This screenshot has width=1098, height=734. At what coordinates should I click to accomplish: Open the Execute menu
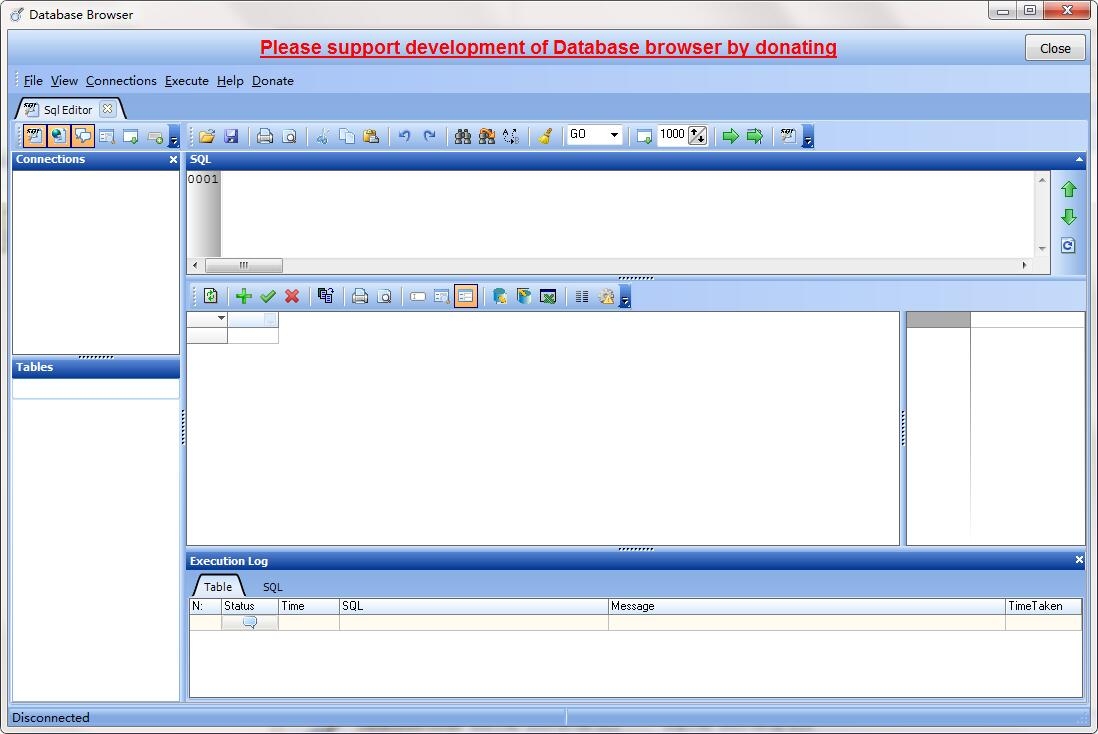click(x=186, y=81)
